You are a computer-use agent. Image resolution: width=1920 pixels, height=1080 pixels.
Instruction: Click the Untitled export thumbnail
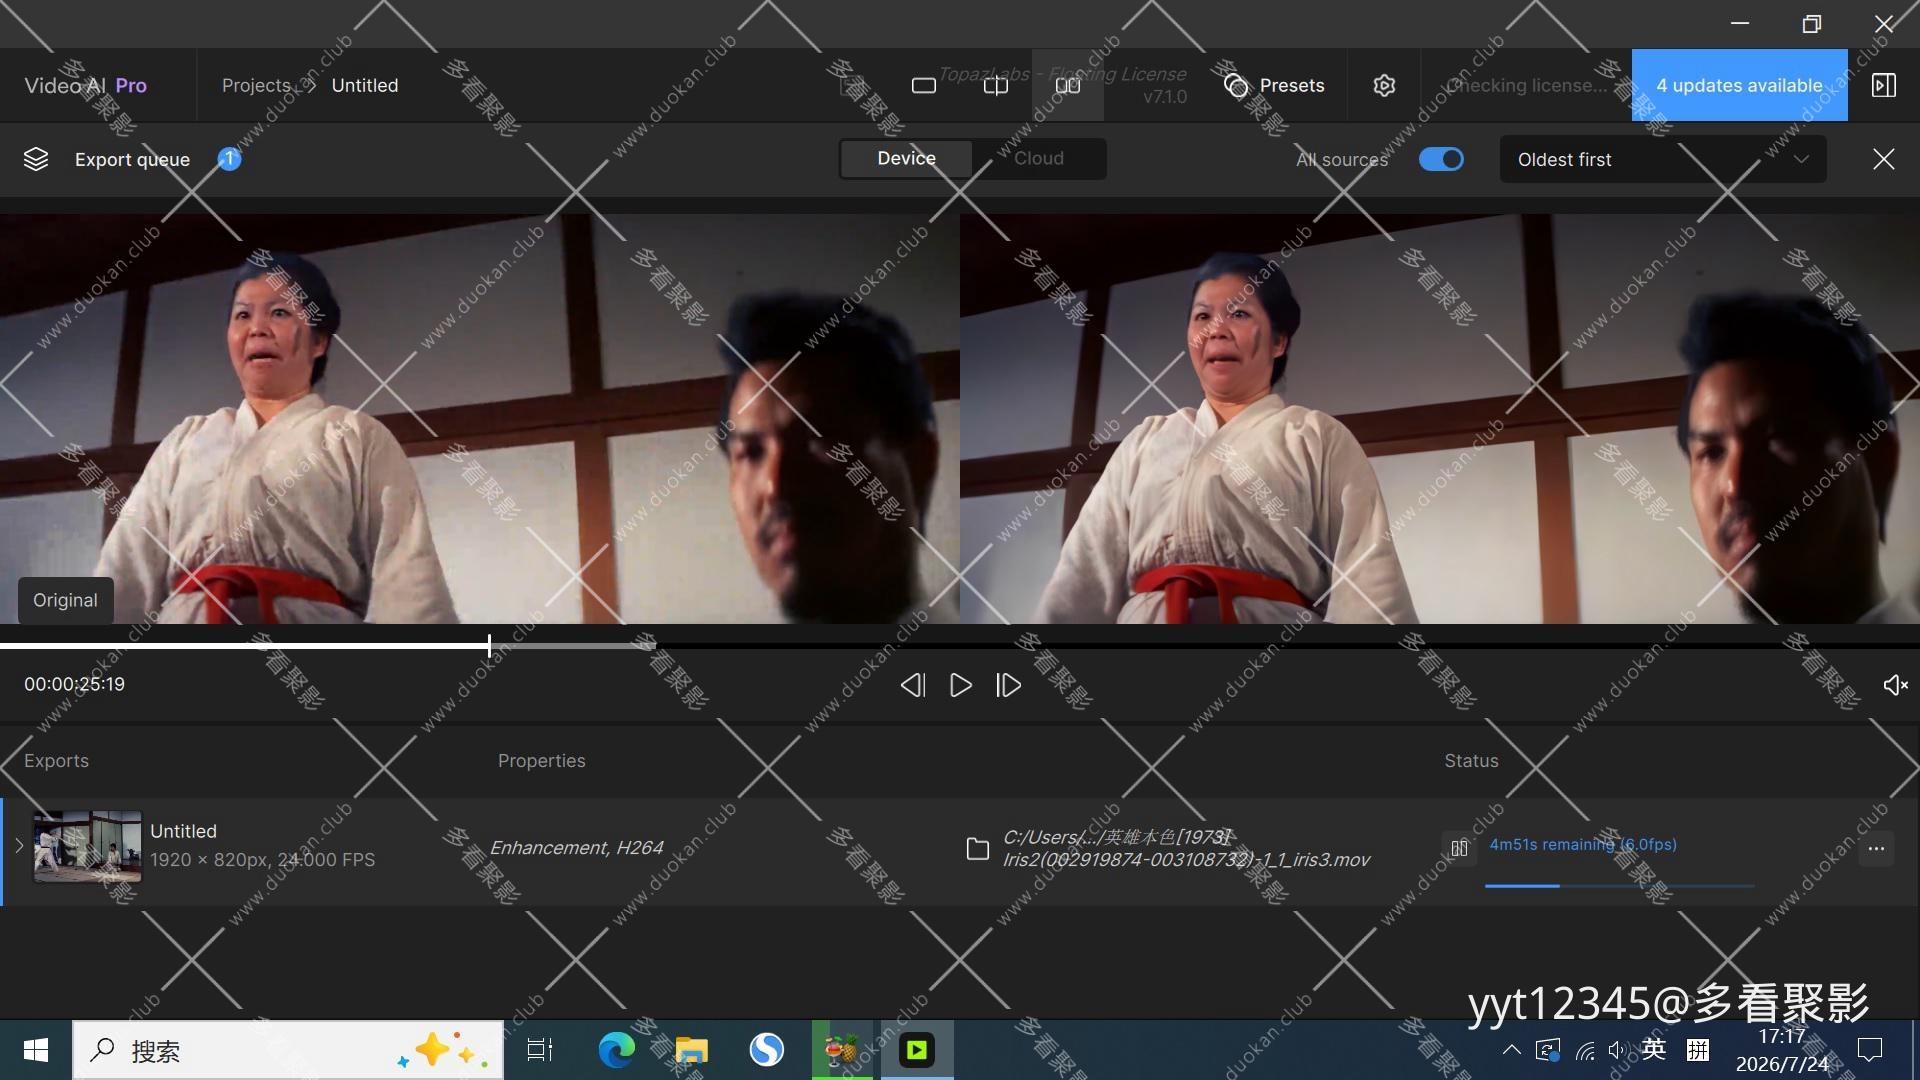click(88, 846)
